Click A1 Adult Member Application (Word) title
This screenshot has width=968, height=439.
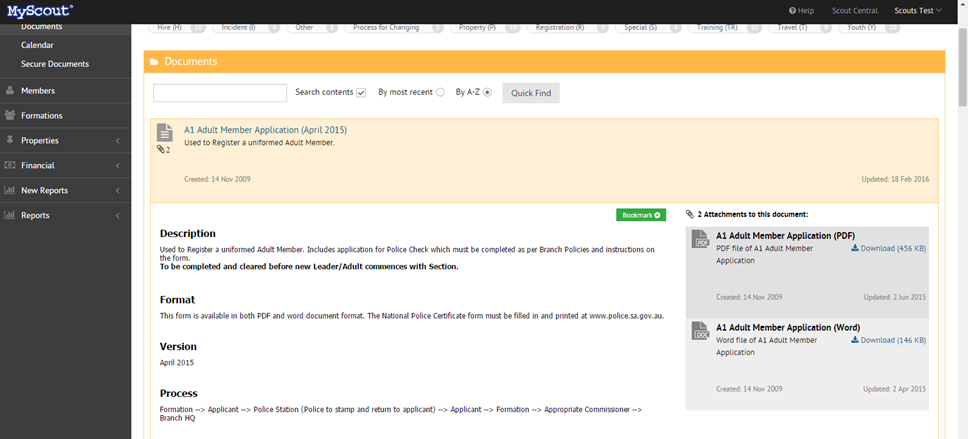[788, 327]
